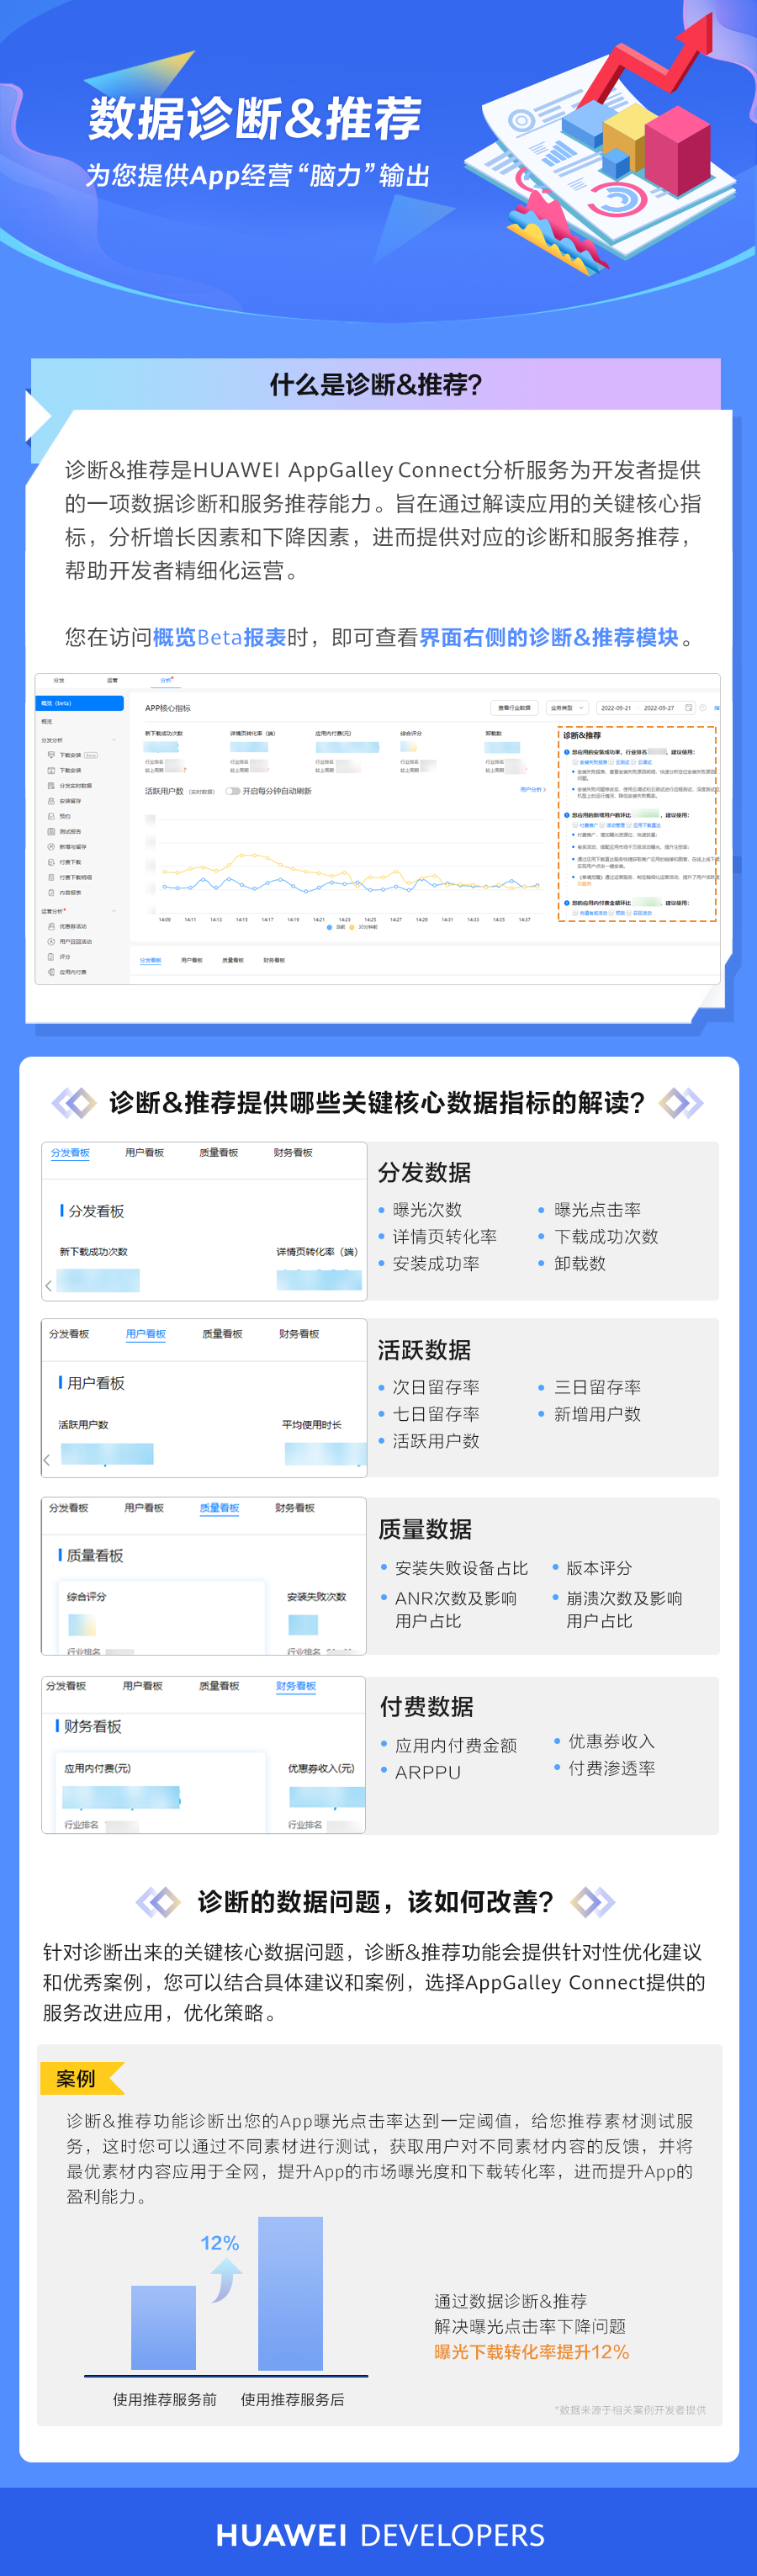Select the highlighted 概览 (beta) menu item
Viewport: 757px width, 2576px height.
[80, 703]
